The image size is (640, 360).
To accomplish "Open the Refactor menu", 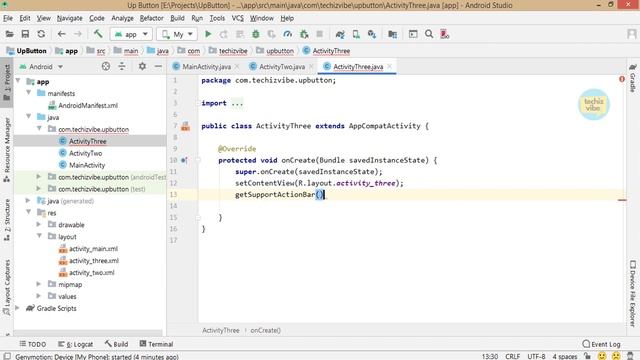I will pyautogui.click(x=151, y=18).
